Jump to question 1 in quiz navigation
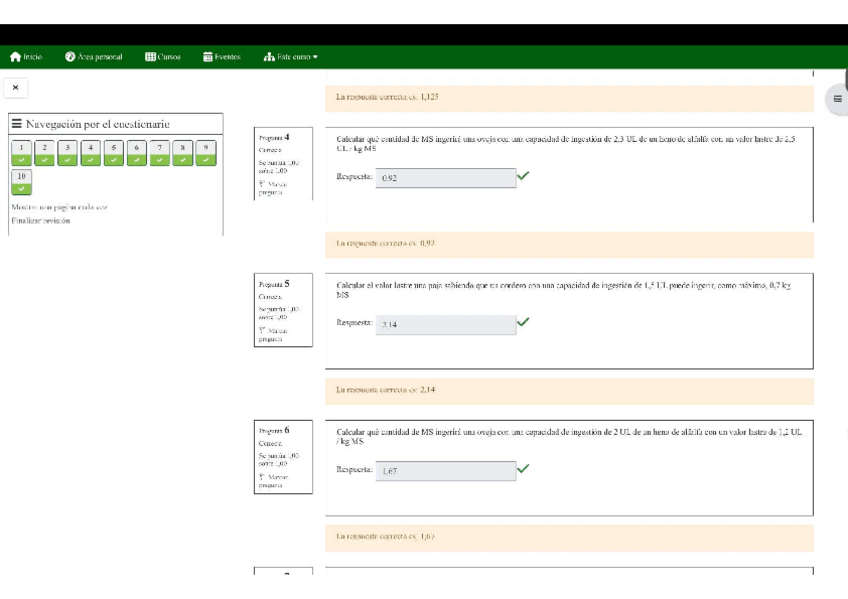The image size is (848, 599). tap(21, 152)
